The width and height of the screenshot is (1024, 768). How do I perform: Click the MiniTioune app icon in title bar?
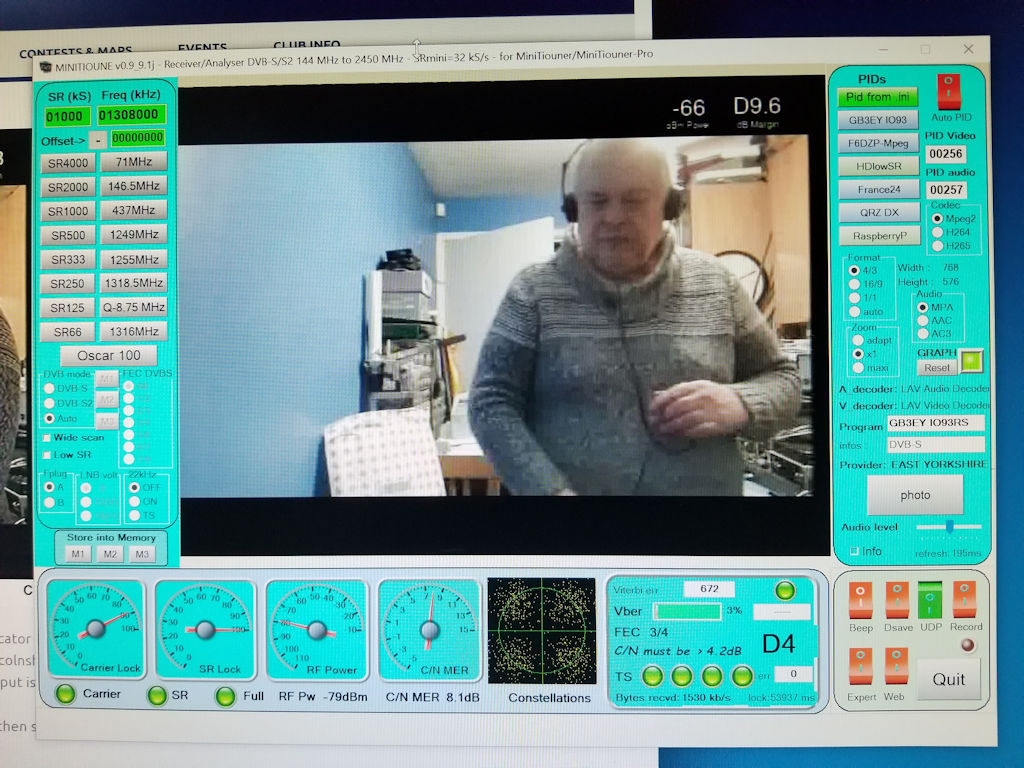[x=46, y=67]
